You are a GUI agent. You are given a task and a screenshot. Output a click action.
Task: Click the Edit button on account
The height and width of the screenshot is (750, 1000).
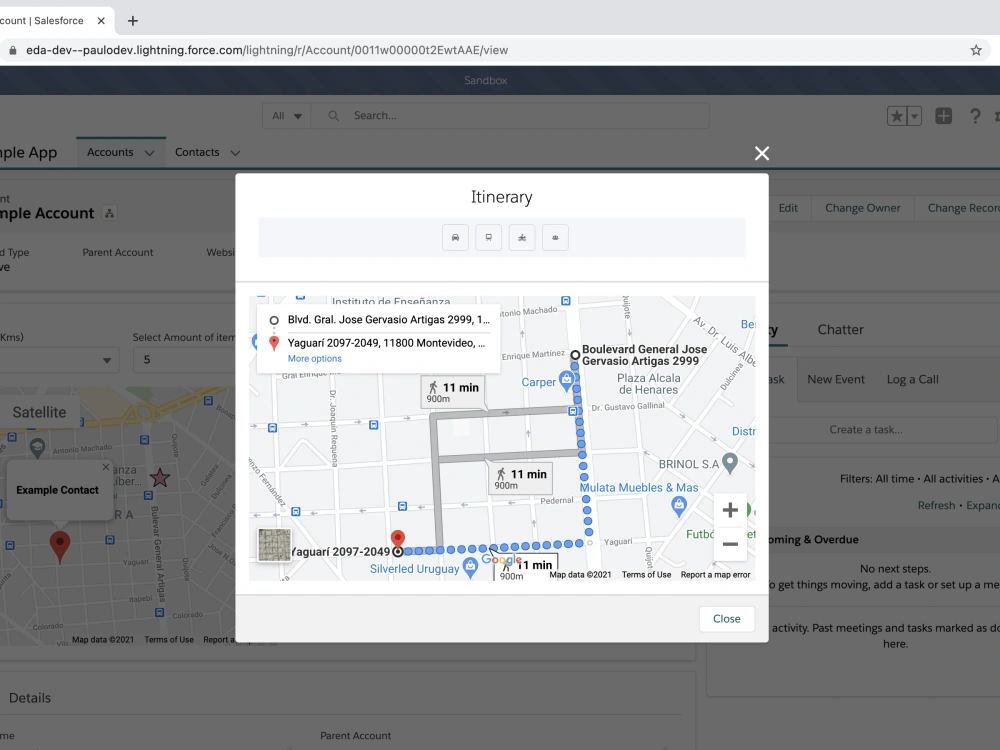point(788,208)
